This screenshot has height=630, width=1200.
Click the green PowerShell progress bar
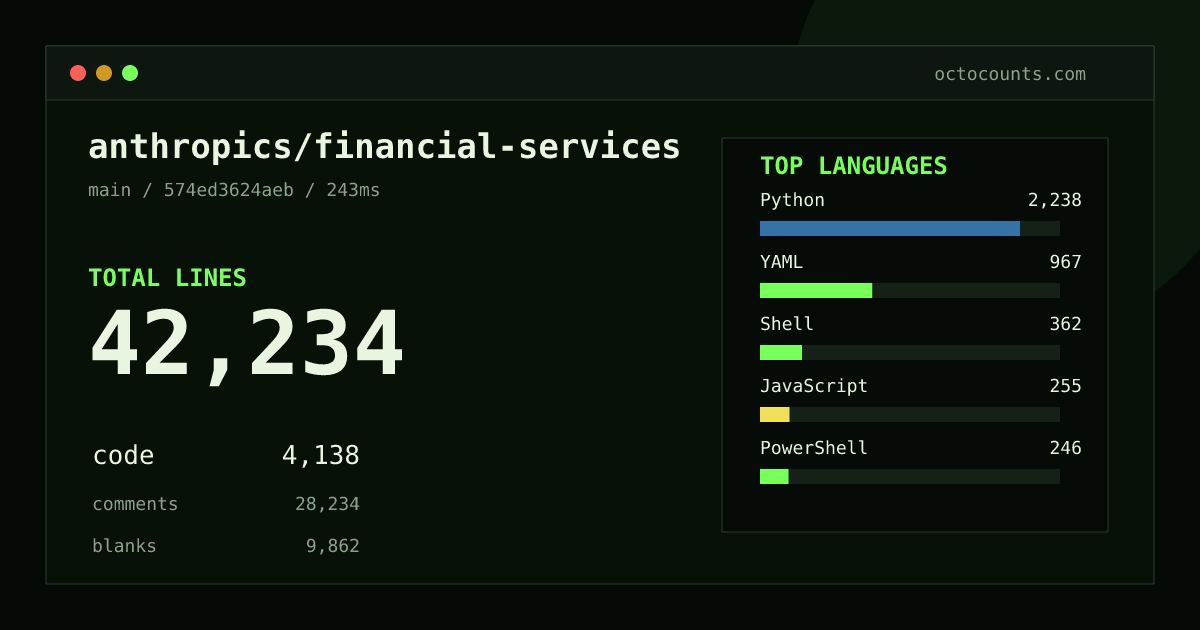[x=774, y=476]
